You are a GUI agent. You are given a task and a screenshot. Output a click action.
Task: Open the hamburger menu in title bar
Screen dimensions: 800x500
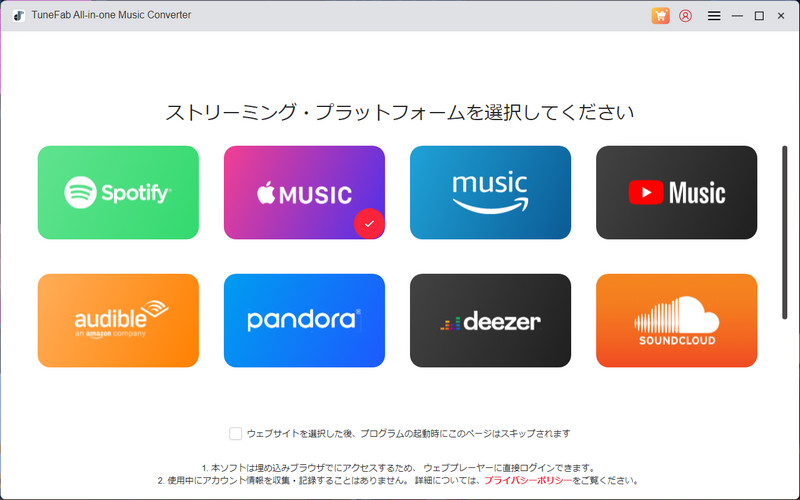[714, 16]
